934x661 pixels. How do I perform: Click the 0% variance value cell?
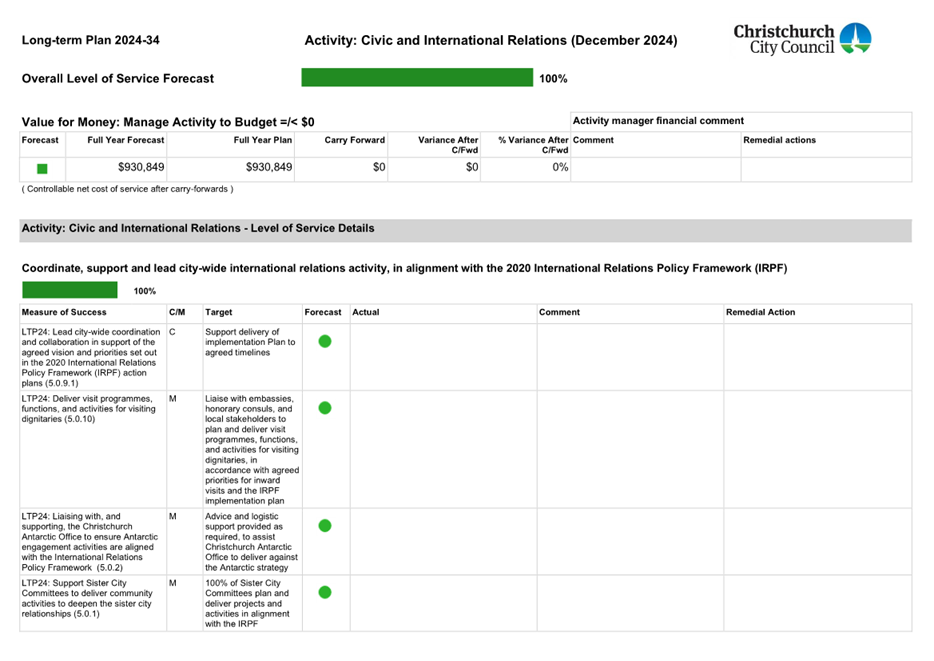pos(559,168)
